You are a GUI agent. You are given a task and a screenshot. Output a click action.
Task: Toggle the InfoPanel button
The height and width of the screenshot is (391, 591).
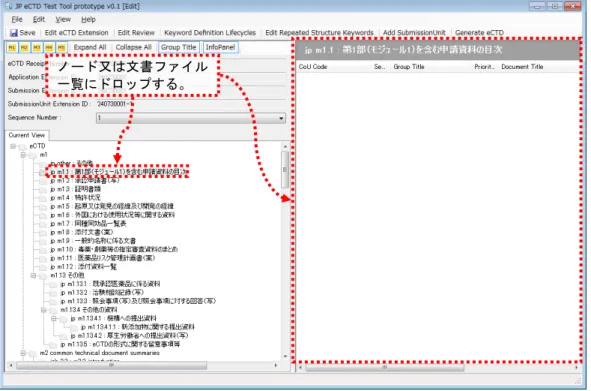tap(220, 47)
